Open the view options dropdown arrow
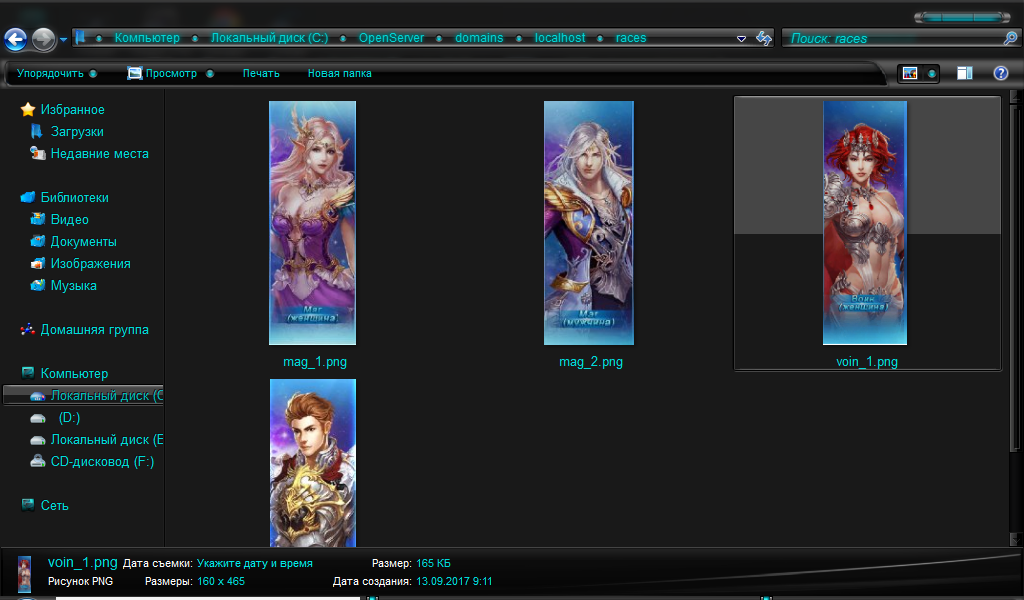1024x600 pixels. (x=932, y=73)
